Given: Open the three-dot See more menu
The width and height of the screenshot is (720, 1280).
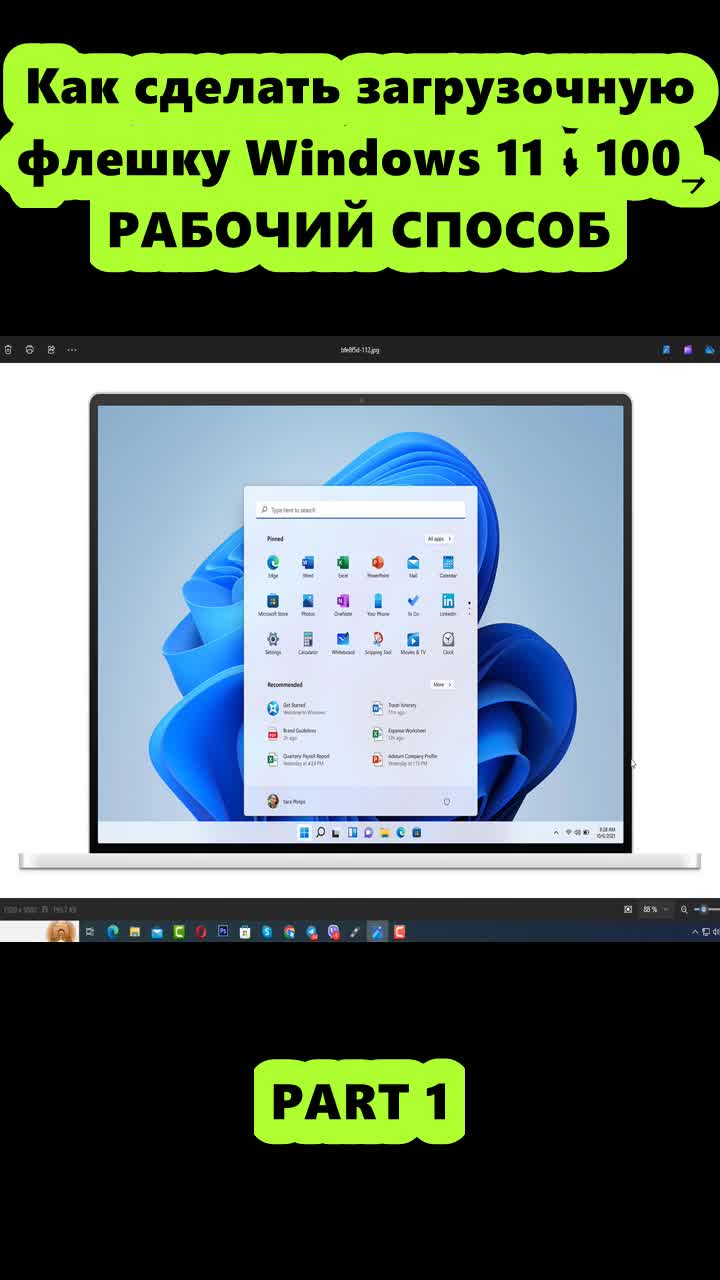Looking at the screenshot, I should (x=72, y=350).
